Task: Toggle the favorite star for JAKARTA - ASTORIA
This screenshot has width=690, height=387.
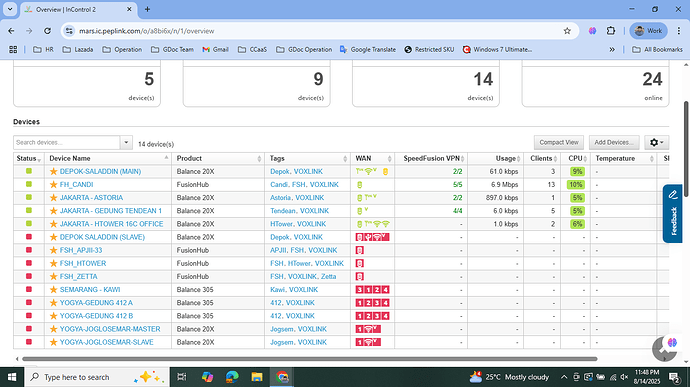Action: click(54, 198)
